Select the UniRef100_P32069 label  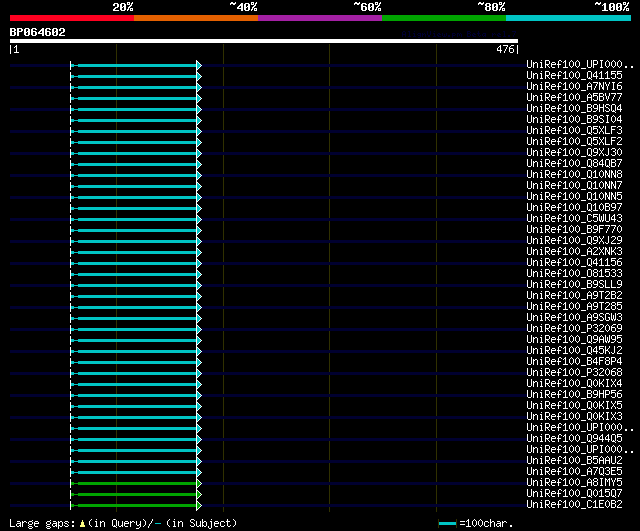(574, 329)
